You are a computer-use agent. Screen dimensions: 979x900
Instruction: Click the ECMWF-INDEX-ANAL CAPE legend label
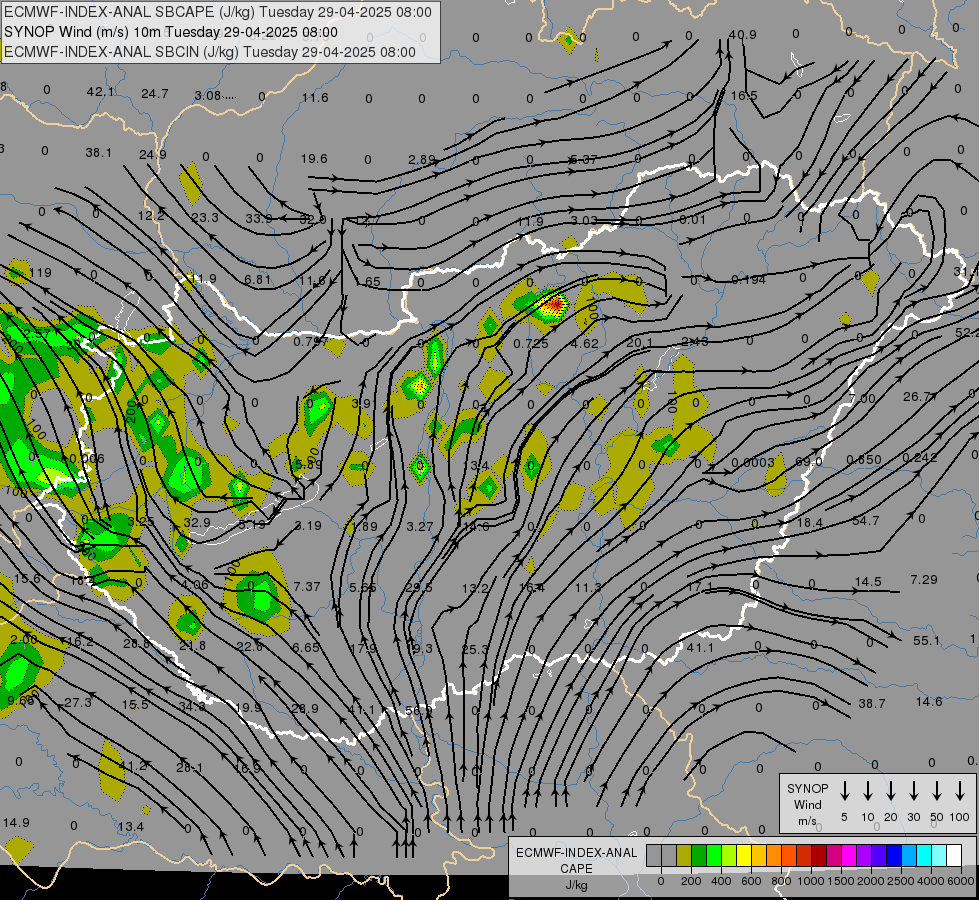tap(576, 860)
